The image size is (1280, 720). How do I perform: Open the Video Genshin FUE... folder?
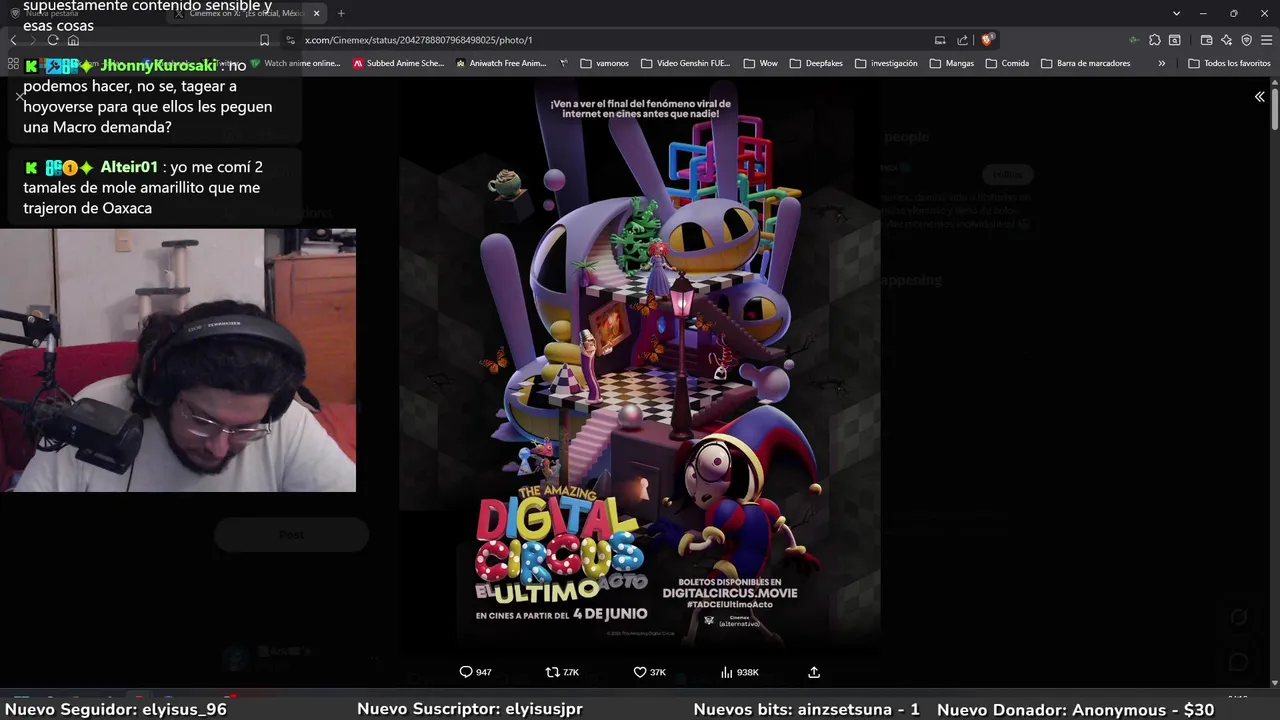685,63
